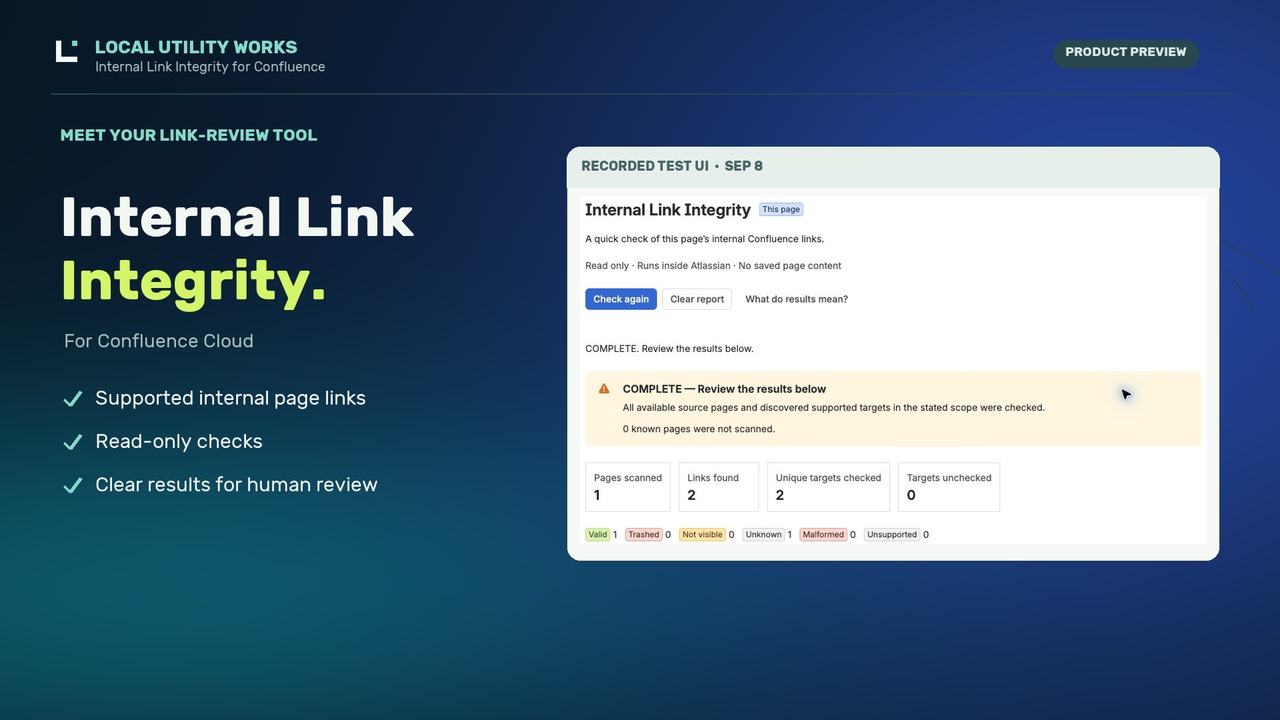Click the MEET YOUR LINK-REVIEW TOOL heading

click(189, 135)
